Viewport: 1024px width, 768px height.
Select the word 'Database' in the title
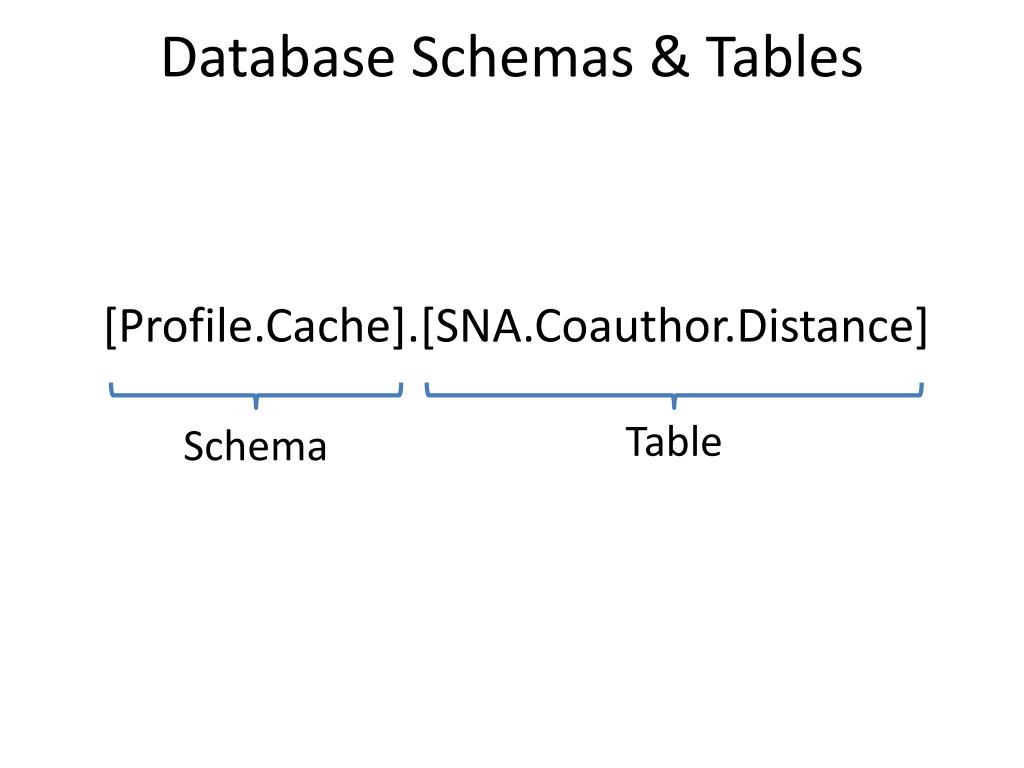[278, 57]
